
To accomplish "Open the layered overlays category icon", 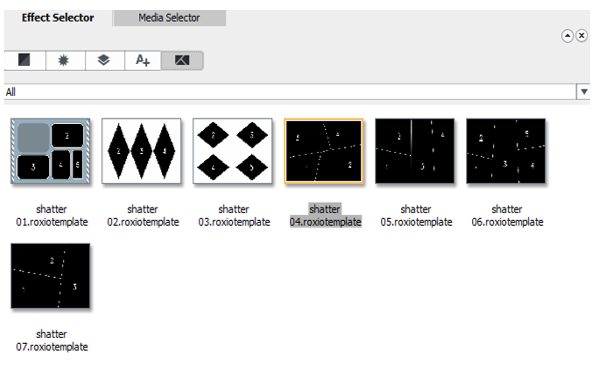I will (104, 60).
